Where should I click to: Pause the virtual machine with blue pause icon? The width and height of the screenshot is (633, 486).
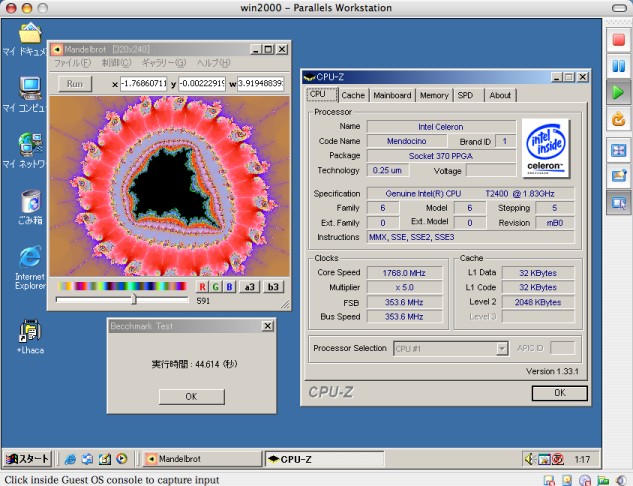tap(618, 66)
